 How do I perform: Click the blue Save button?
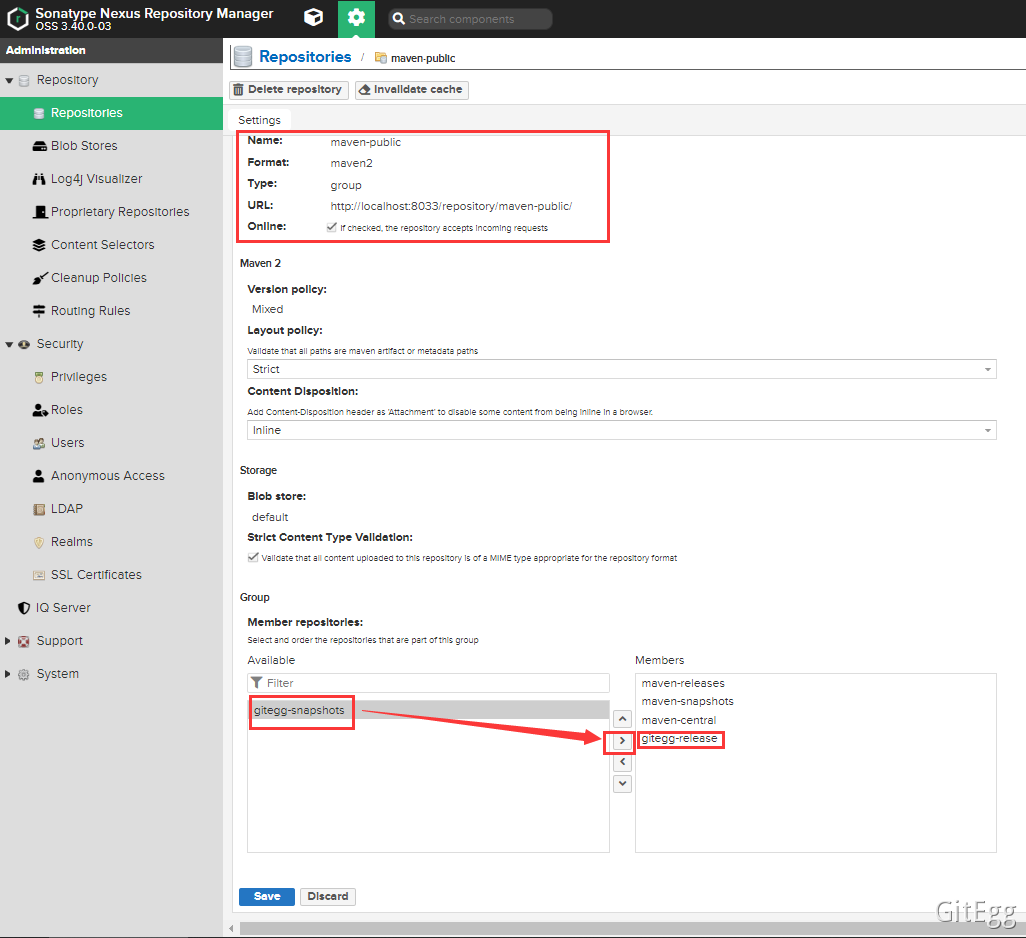click(267, 896)
